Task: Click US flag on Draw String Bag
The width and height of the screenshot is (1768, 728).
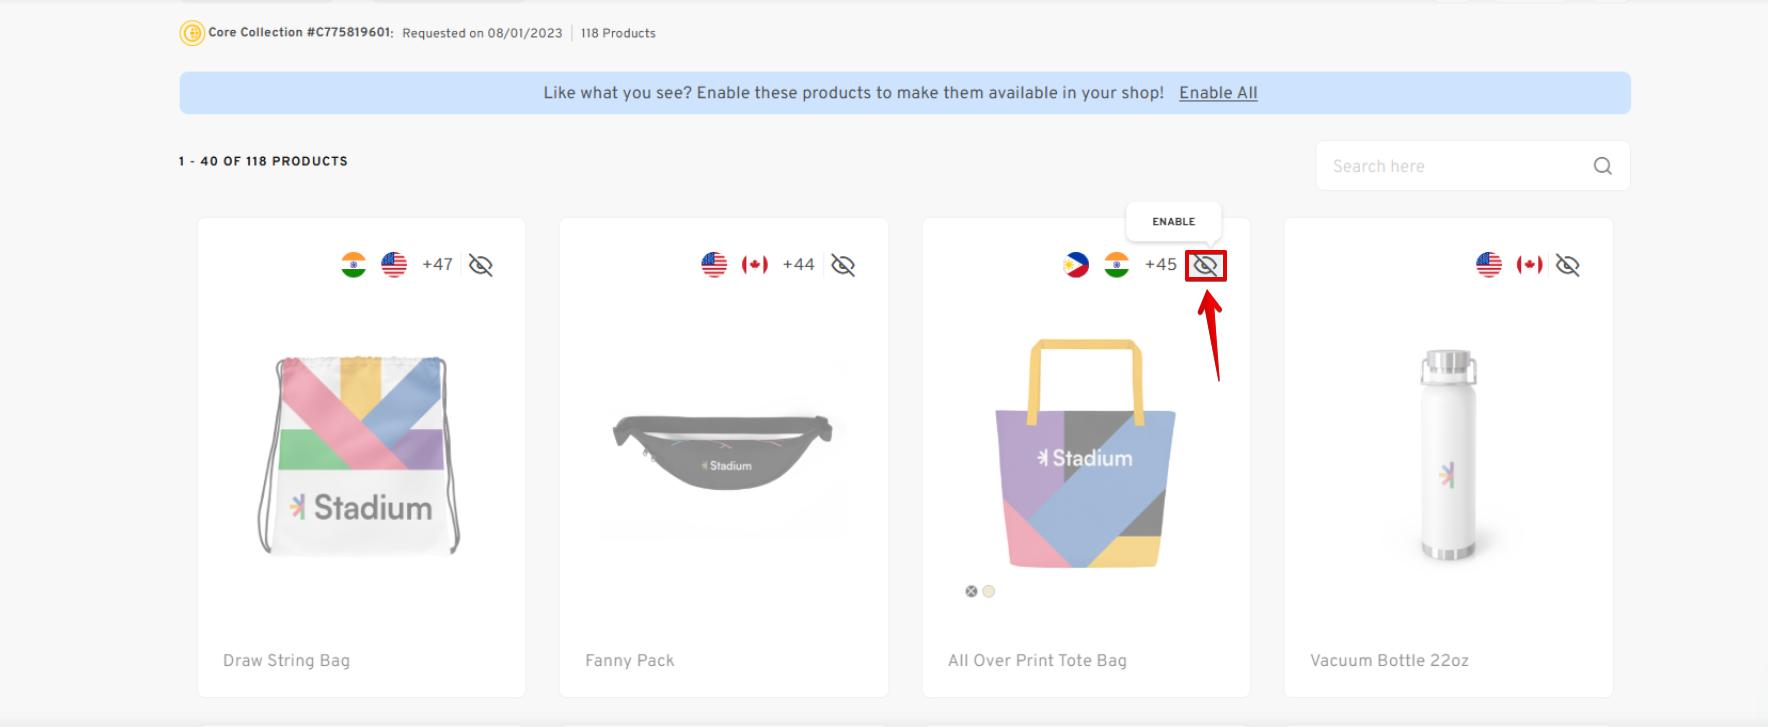Action: tap(394, 265)
